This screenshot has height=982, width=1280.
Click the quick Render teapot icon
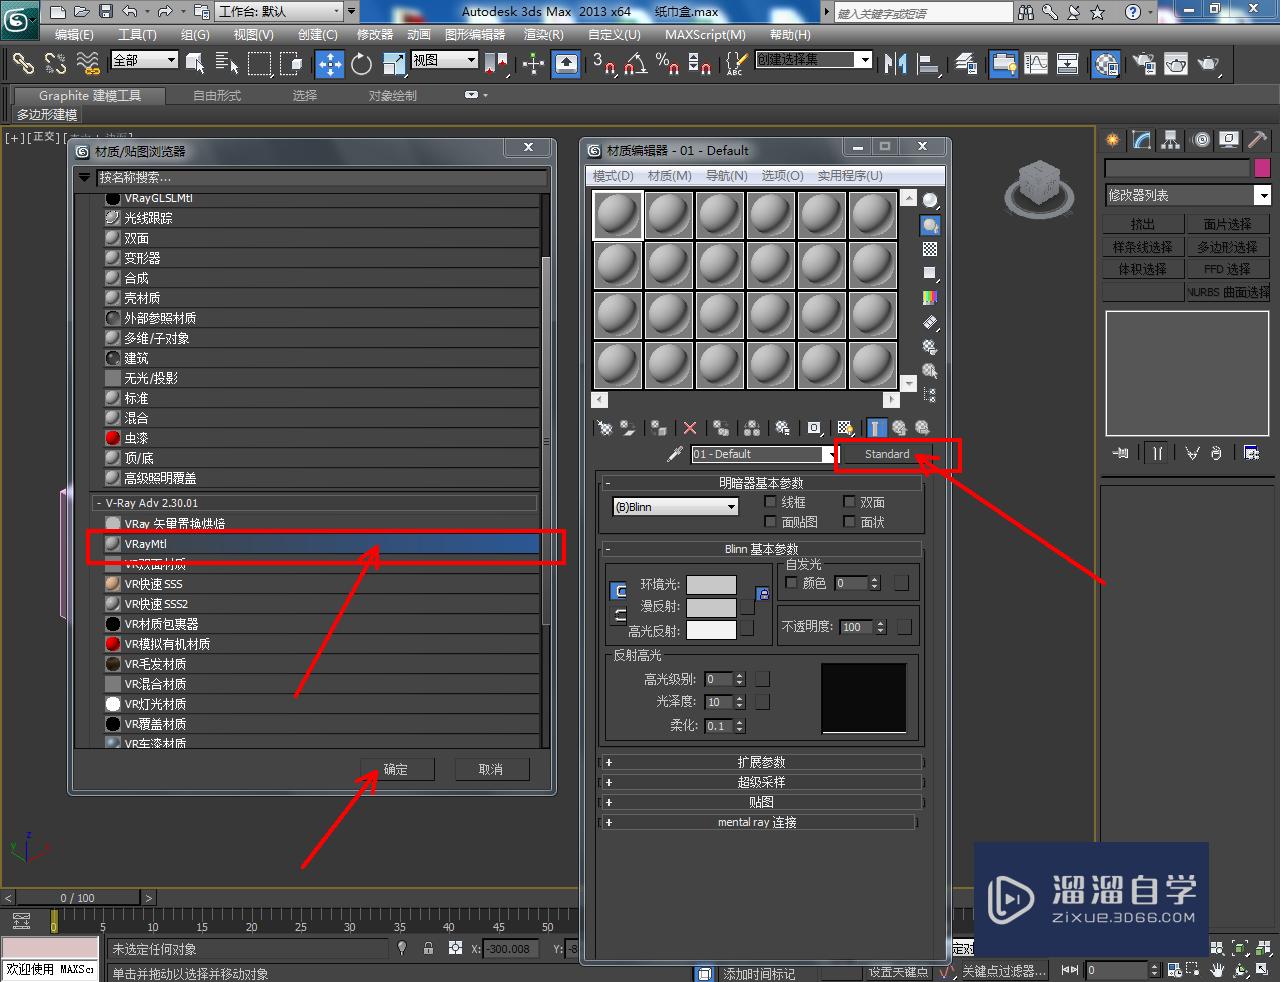[x=1208, y=64]
